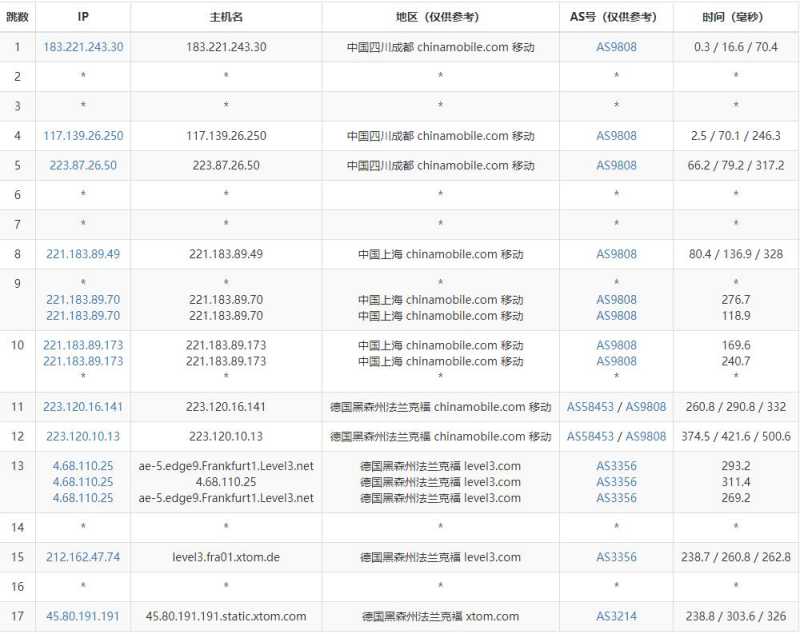Select IP 212.162.47.74 at hop 15
The height and width of the screenshot is (634, 800).
(x=83, y=556)
